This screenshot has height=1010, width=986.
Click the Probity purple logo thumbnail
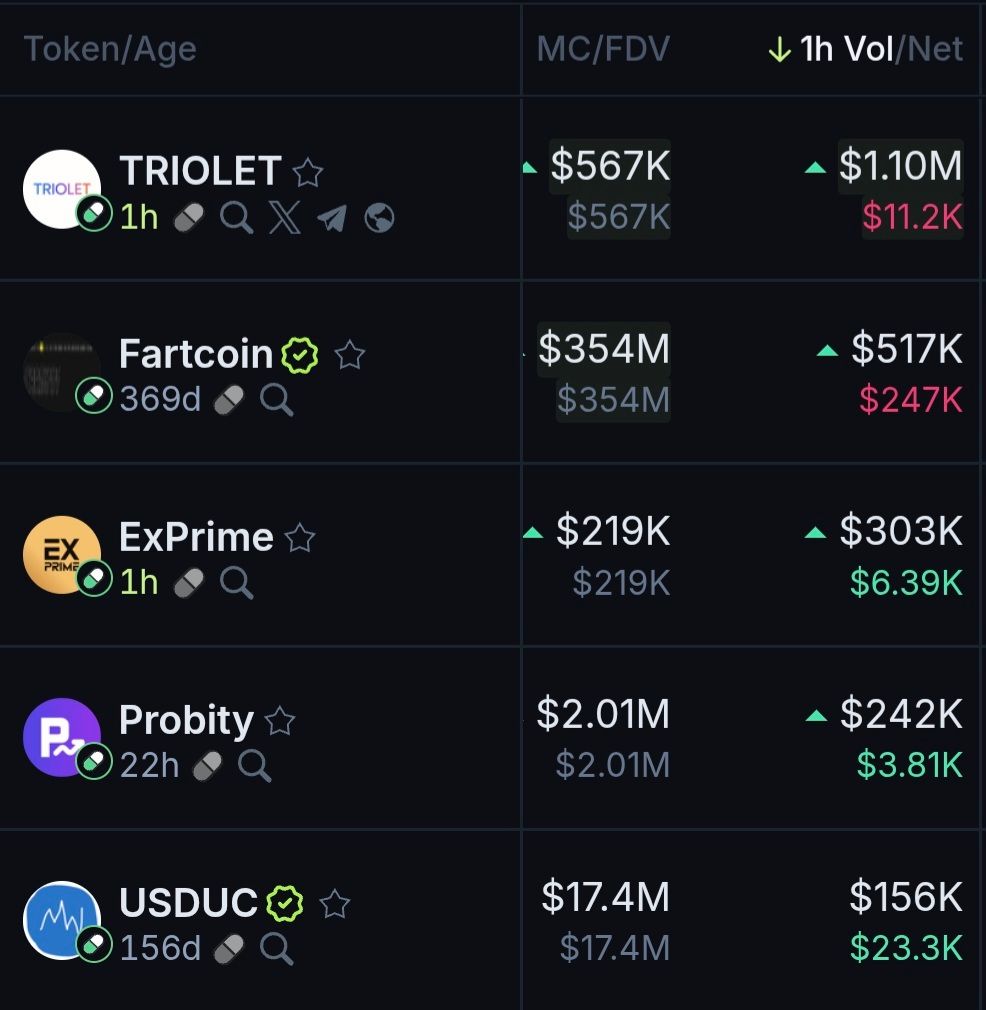pos(61,737)
